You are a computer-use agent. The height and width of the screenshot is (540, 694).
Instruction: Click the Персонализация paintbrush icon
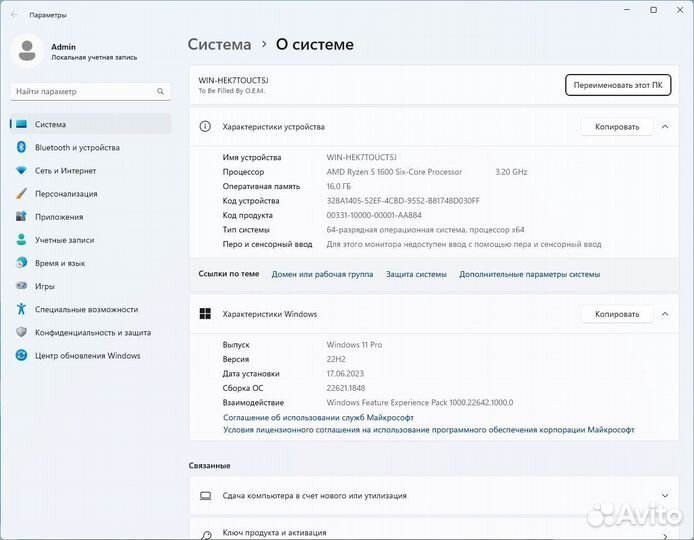pos(21,193)
